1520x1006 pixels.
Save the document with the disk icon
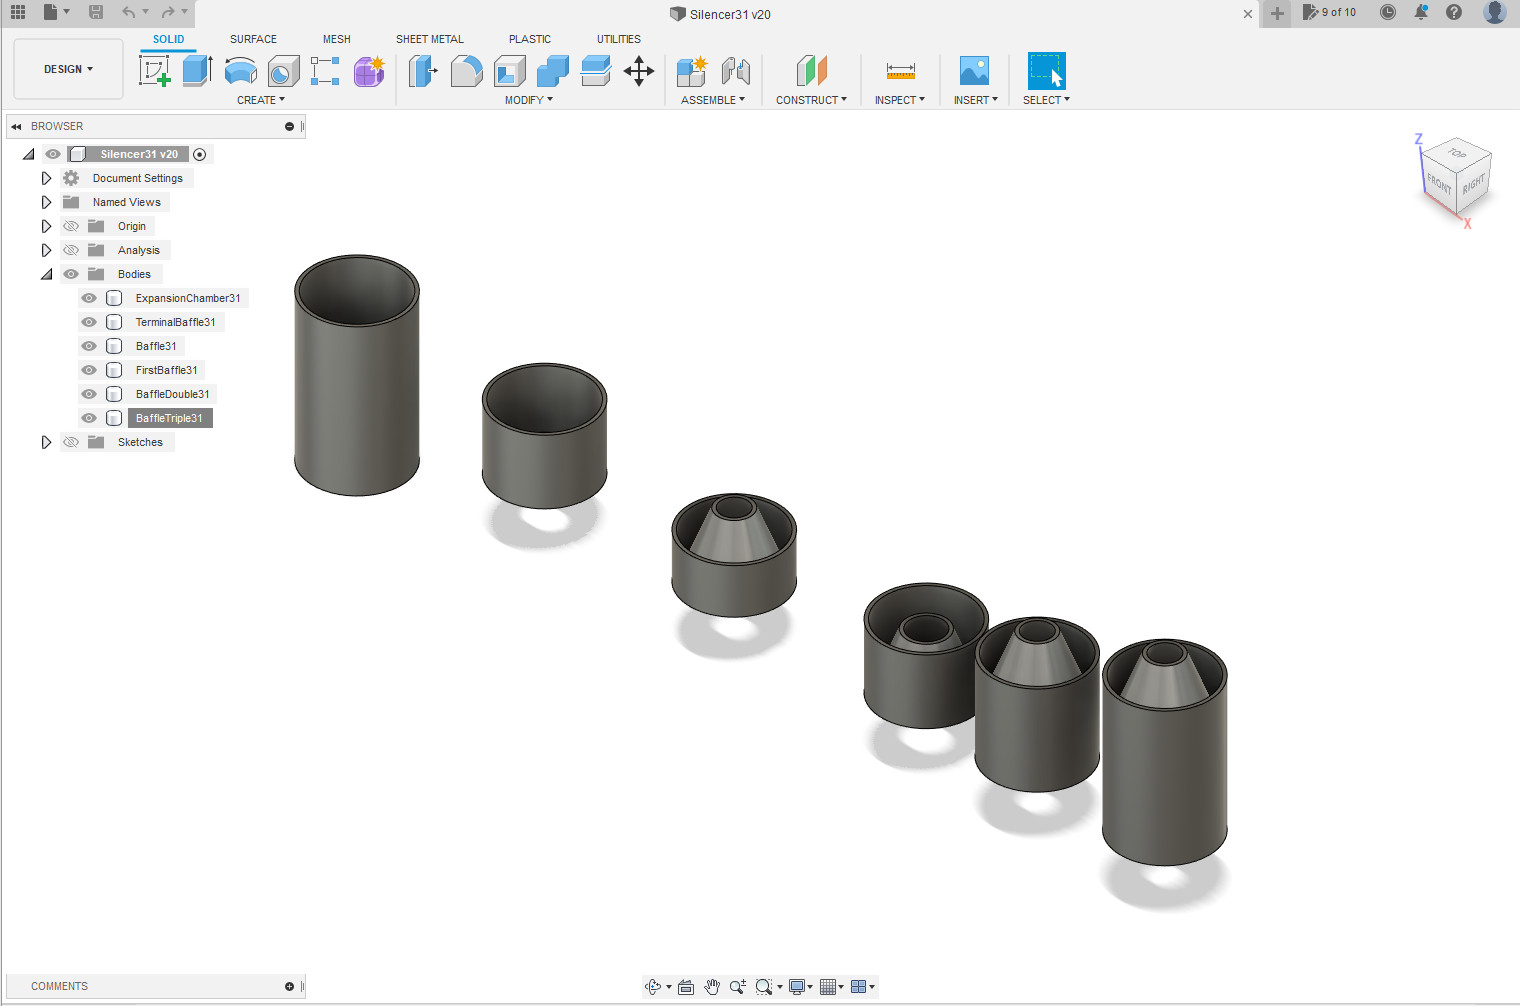tap(96, 12)
